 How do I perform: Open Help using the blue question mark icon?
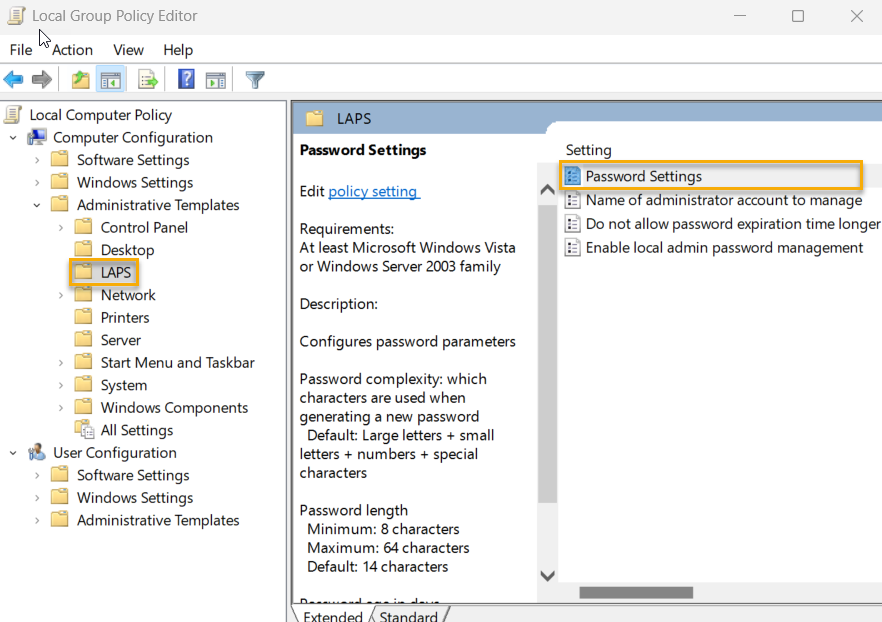click(x=185, y=79)
